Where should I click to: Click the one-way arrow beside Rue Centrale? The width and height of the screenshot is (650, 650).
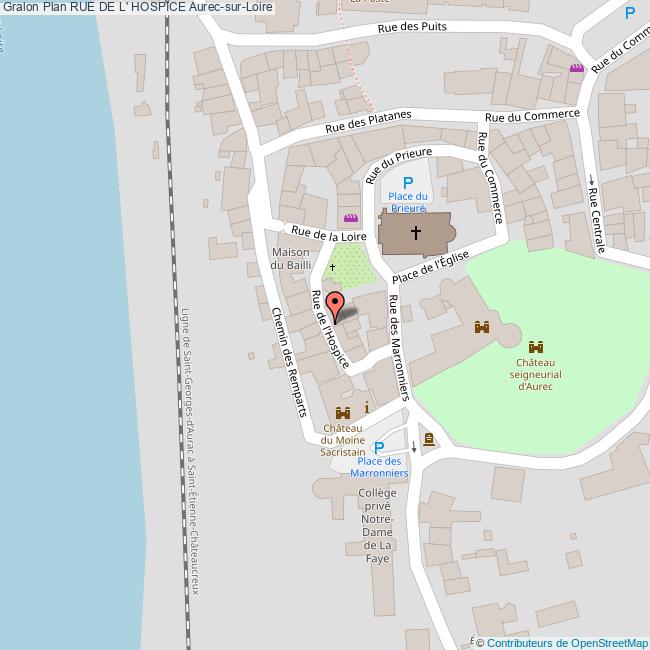tap(592, 181)
